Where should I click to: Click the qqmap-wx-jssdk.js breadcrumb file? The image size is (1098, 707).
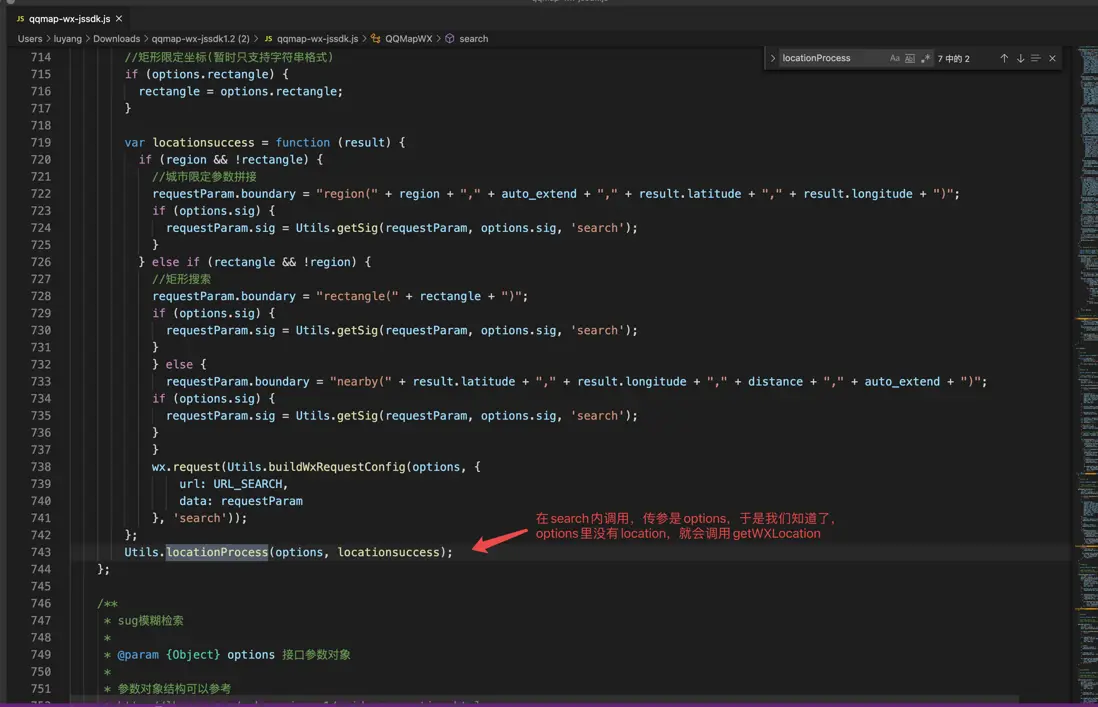pyautogui.click(x=316, y=39)
